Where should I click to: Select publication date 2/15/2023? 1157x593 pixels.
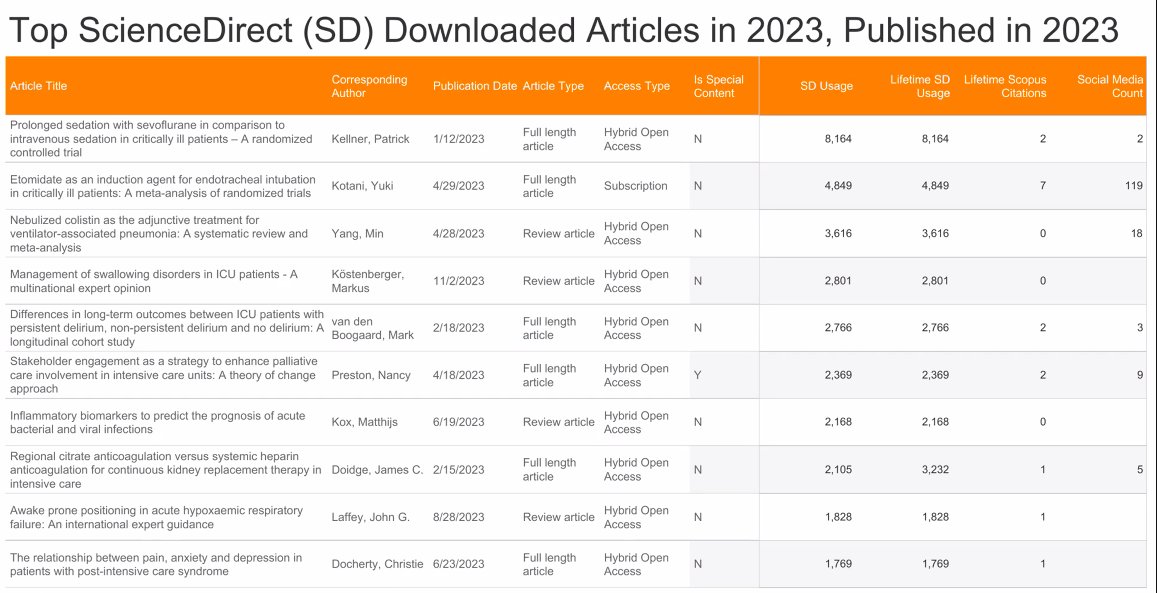pos(459,469)
